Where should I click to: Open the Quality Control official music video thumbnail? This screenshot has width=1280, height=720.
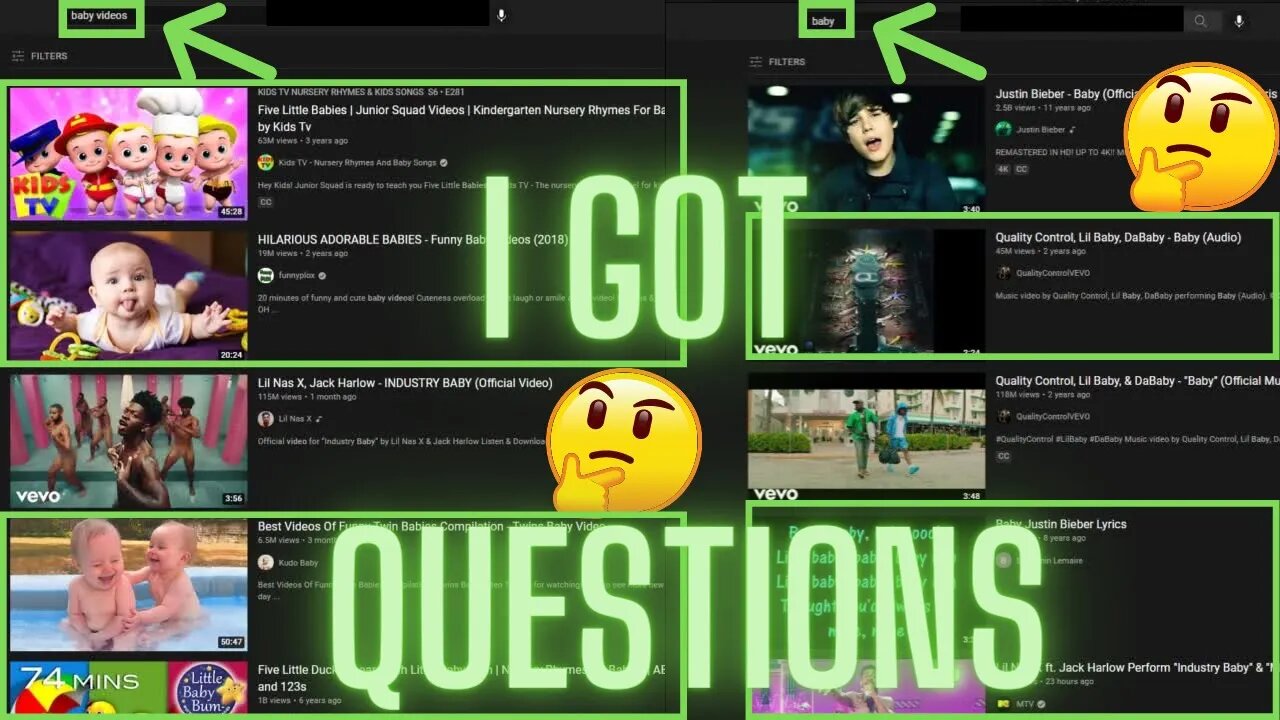click(866, 435)
